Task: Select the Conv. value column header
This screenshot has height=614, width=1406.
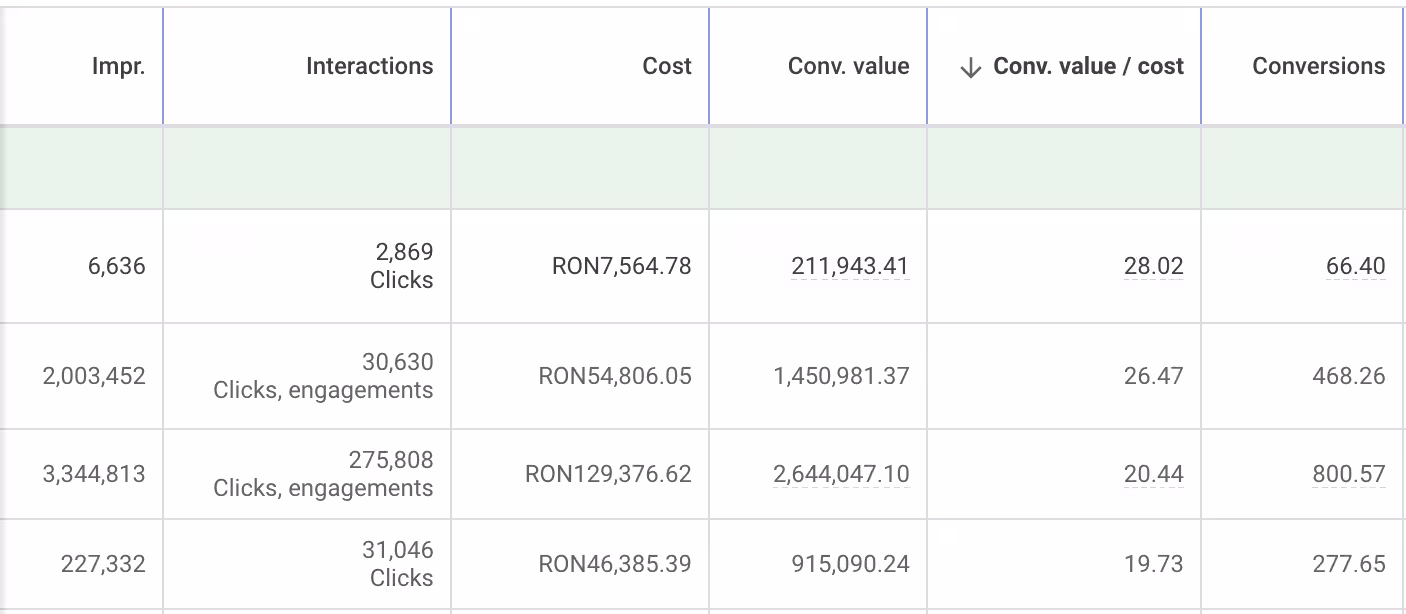Action: click(x=848, y=67)
